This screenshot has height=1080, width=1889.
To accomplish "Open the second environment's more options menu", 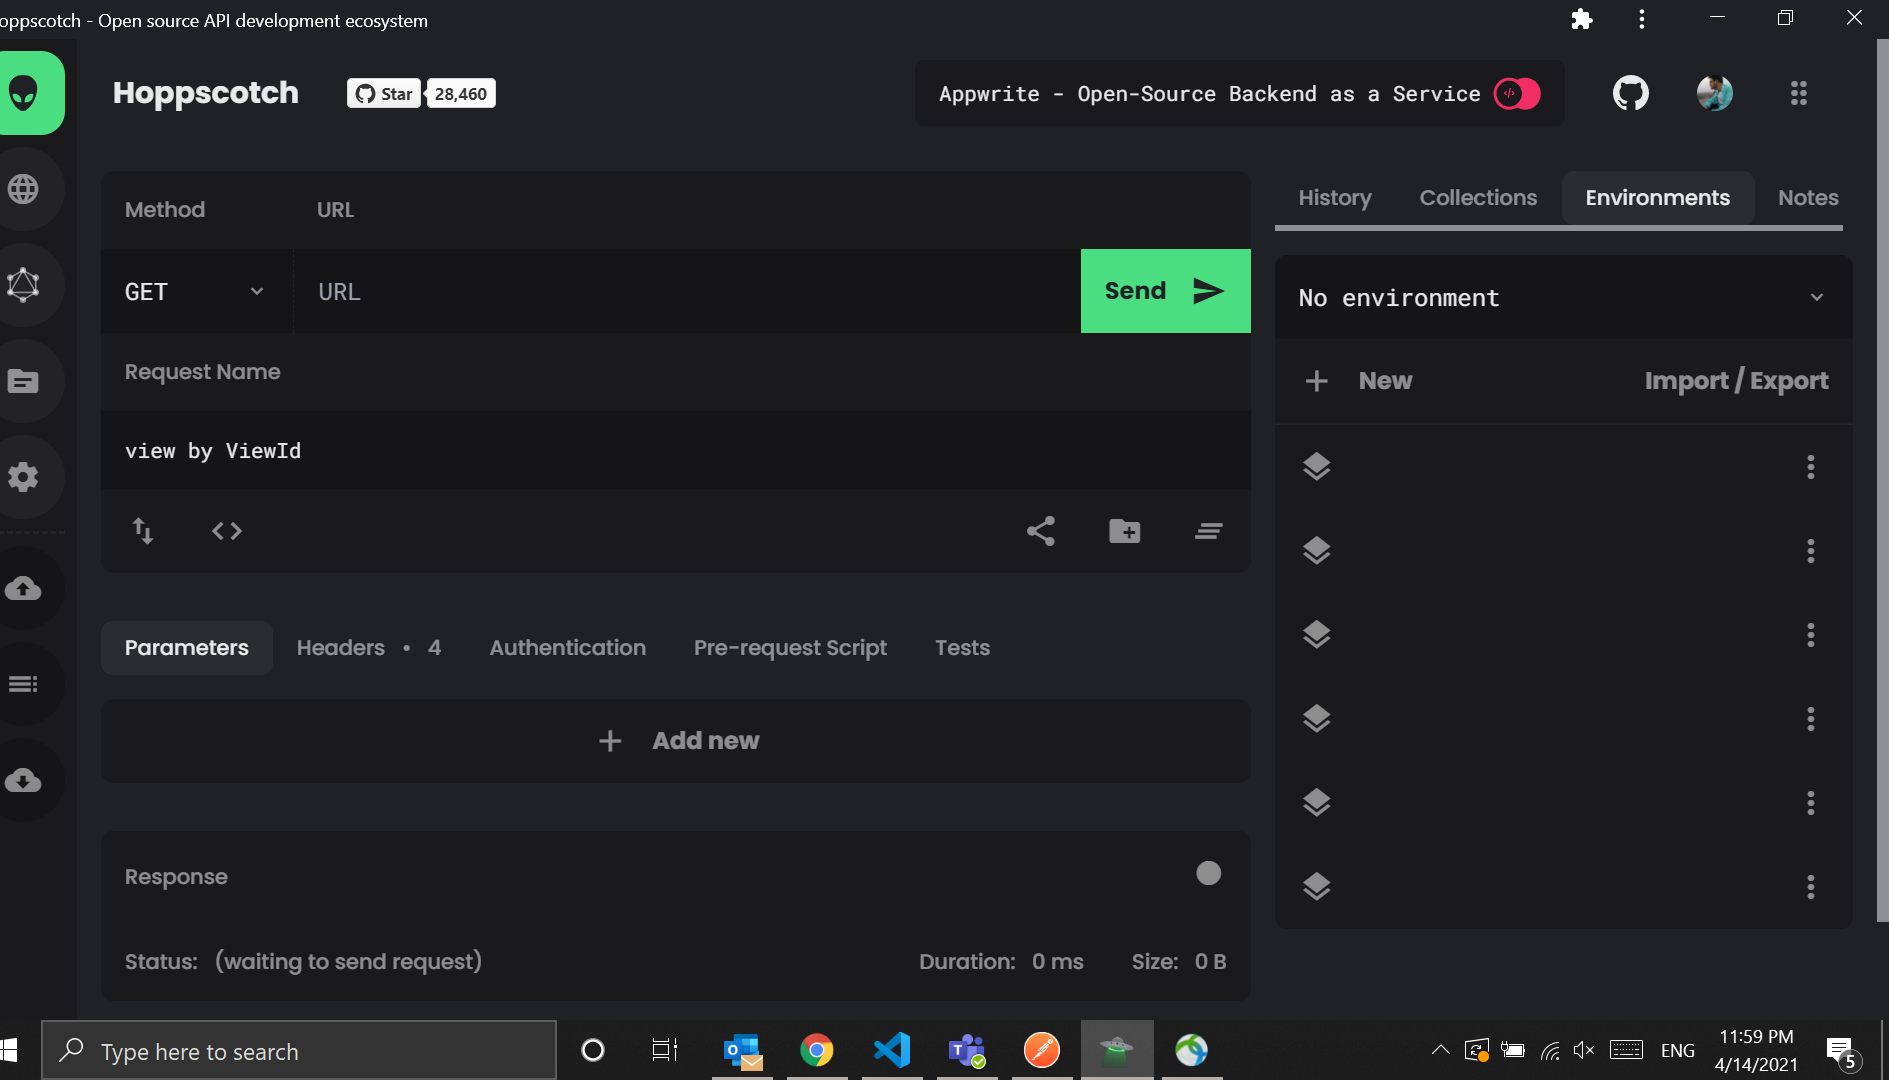I will 1811,551.
